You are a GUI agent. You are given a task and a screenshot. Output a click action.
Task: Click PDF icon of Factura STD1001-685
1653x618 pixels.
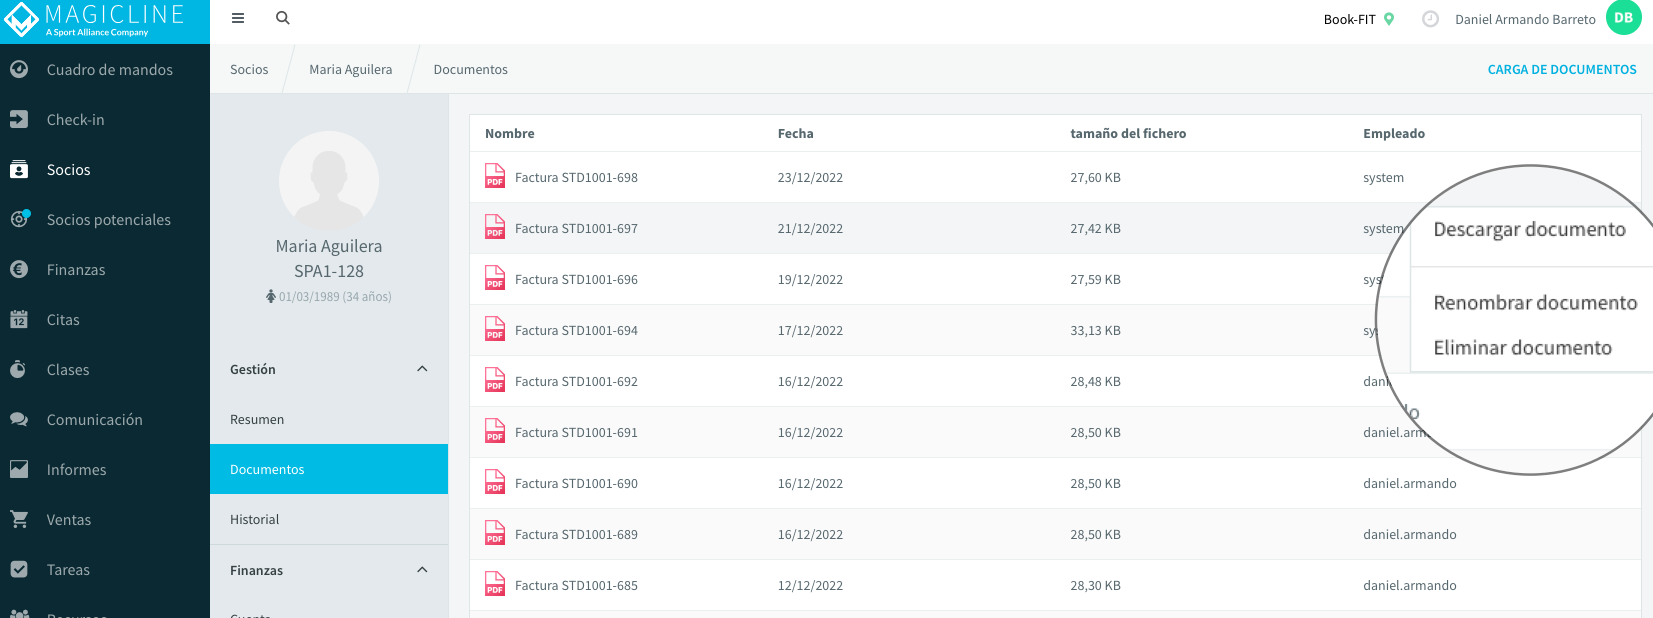[495, 584]
